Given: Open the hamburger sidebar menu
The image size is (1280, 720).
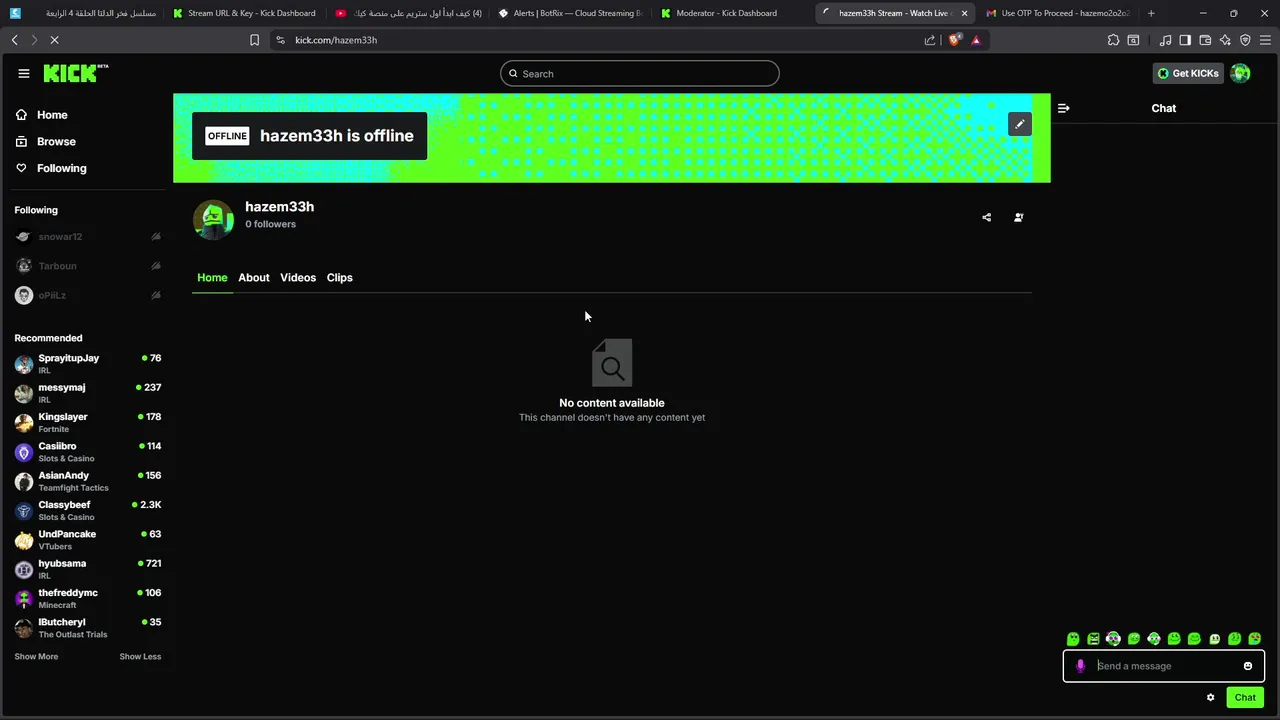Looking at the screenshot, I should [x=23, y=73].
